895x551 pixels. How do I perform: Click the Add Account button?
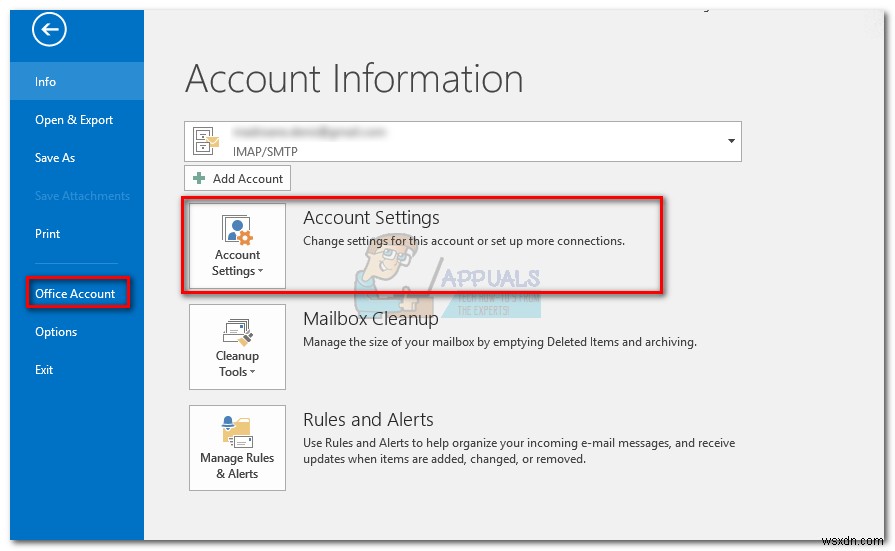[237, 178]
